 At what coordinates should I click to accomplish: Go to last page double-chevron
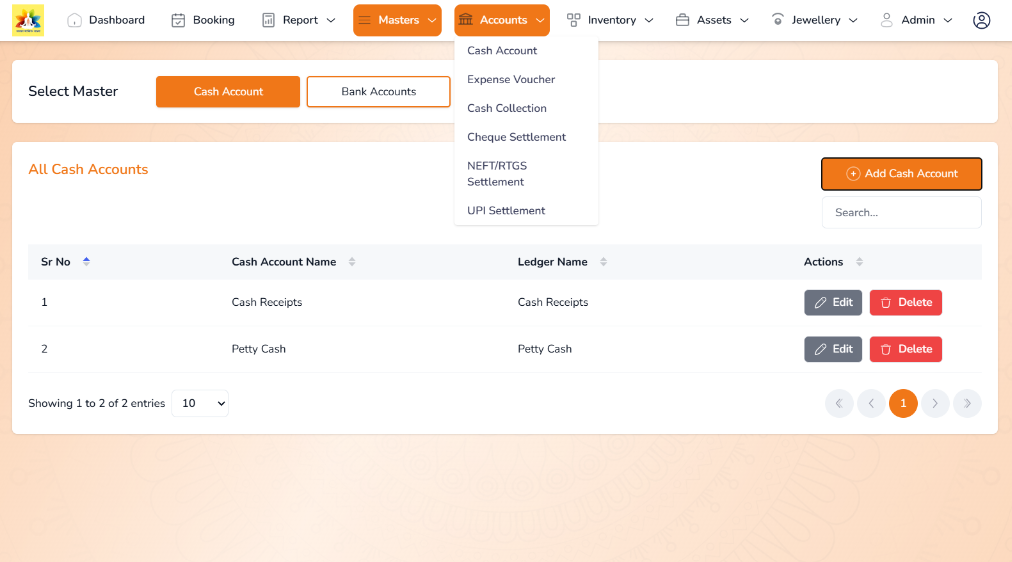pos(967,403)
